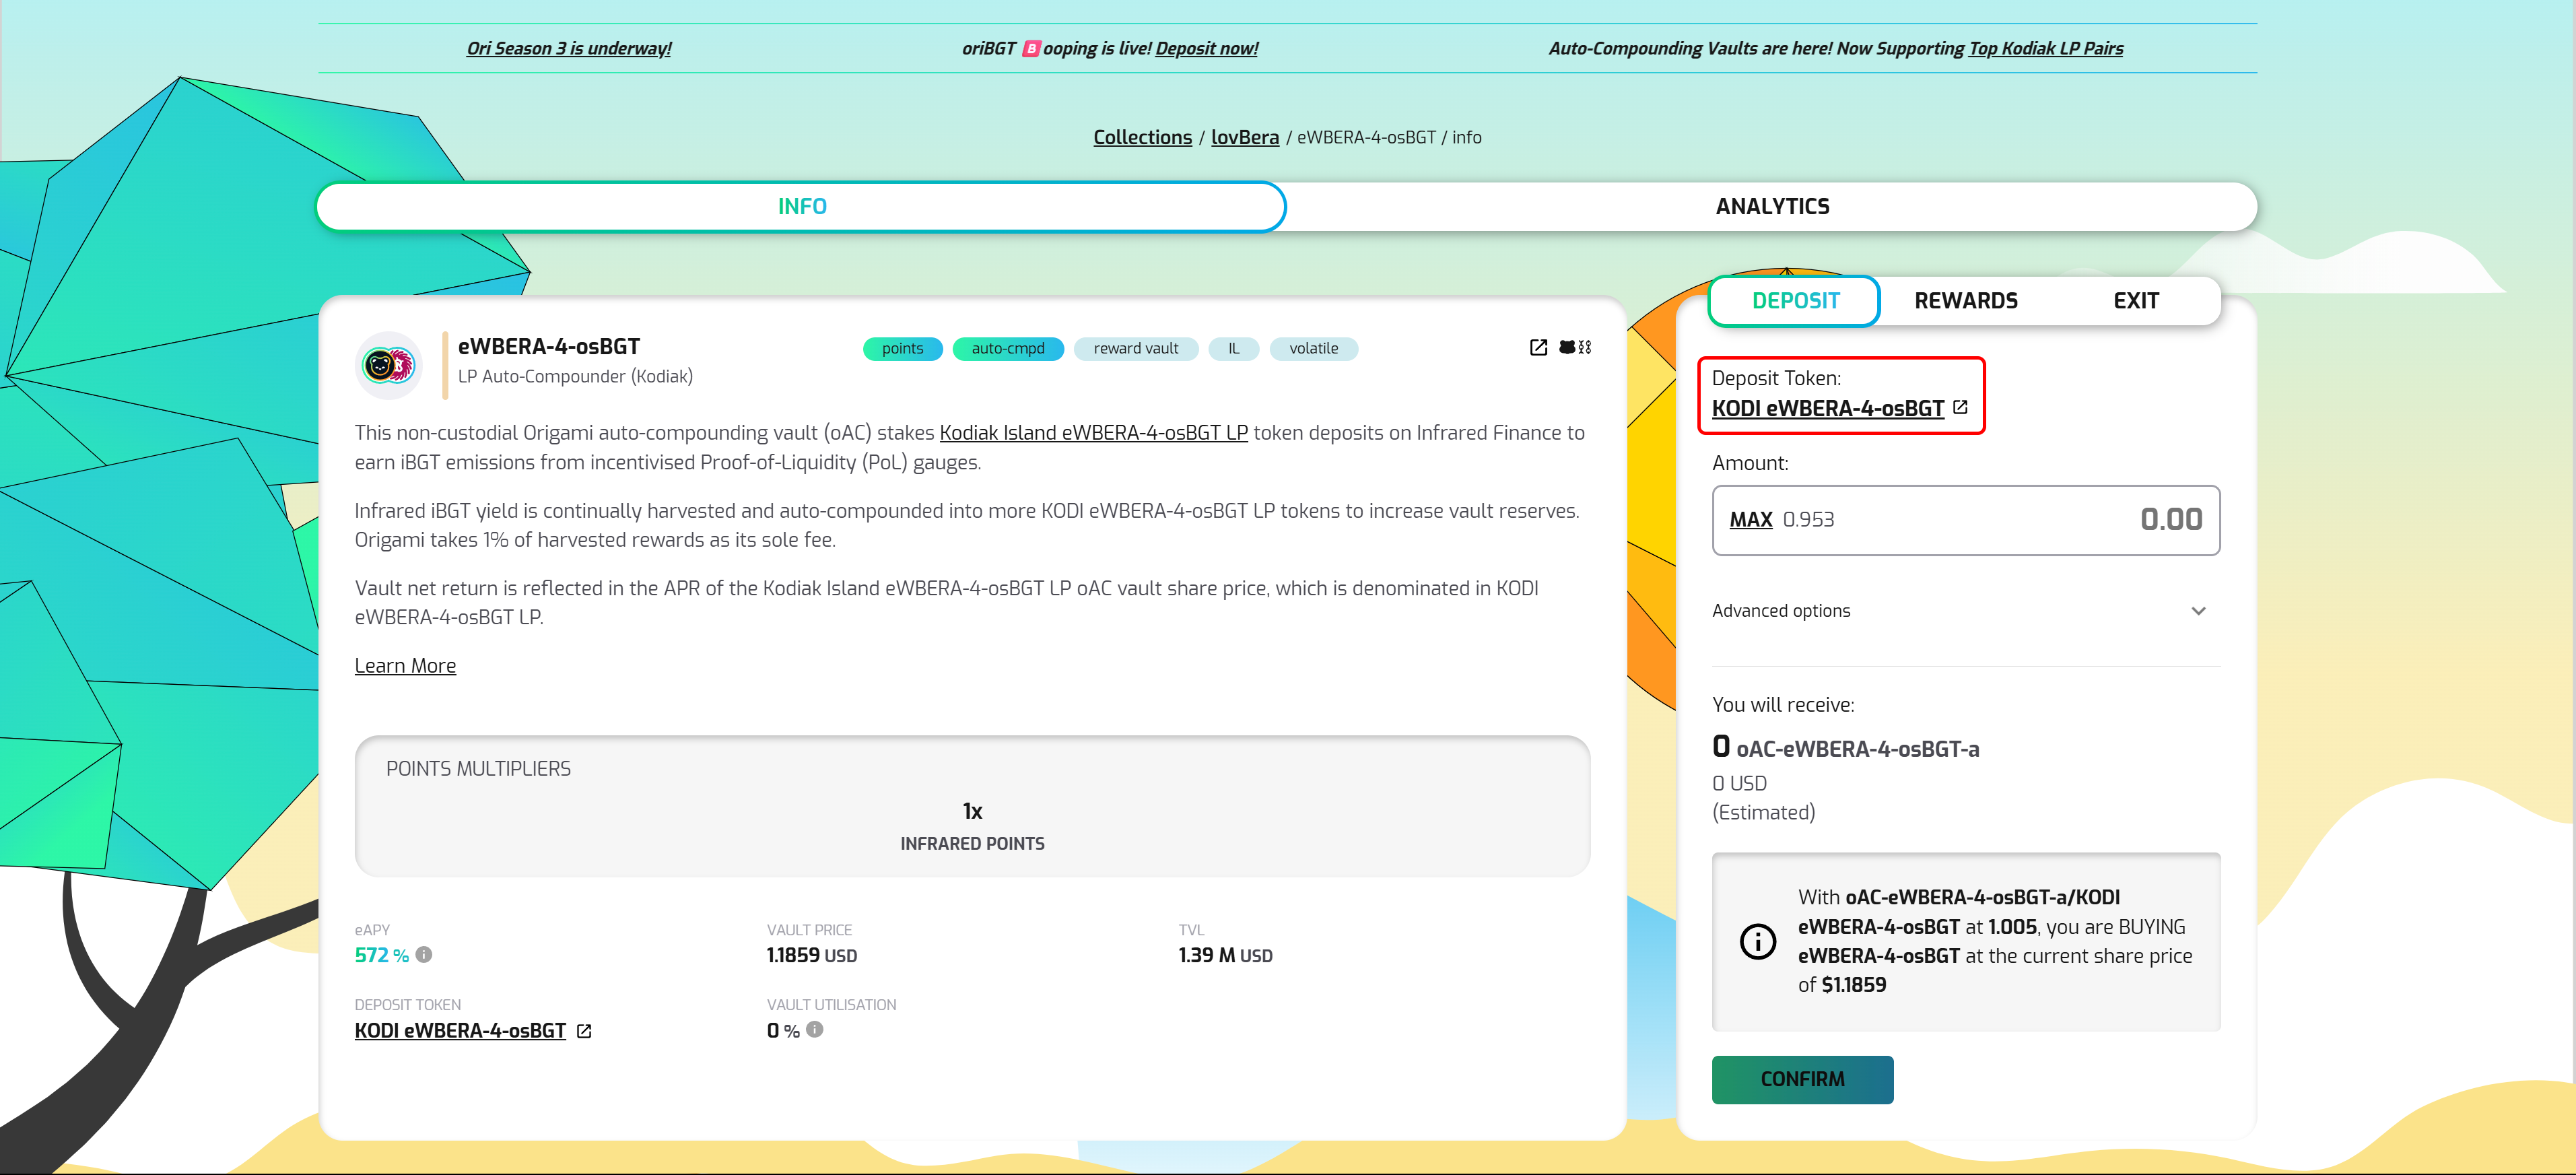Click the amount input field showing 0.00
This screenshot has width=2576, height=1175.
2100,519
